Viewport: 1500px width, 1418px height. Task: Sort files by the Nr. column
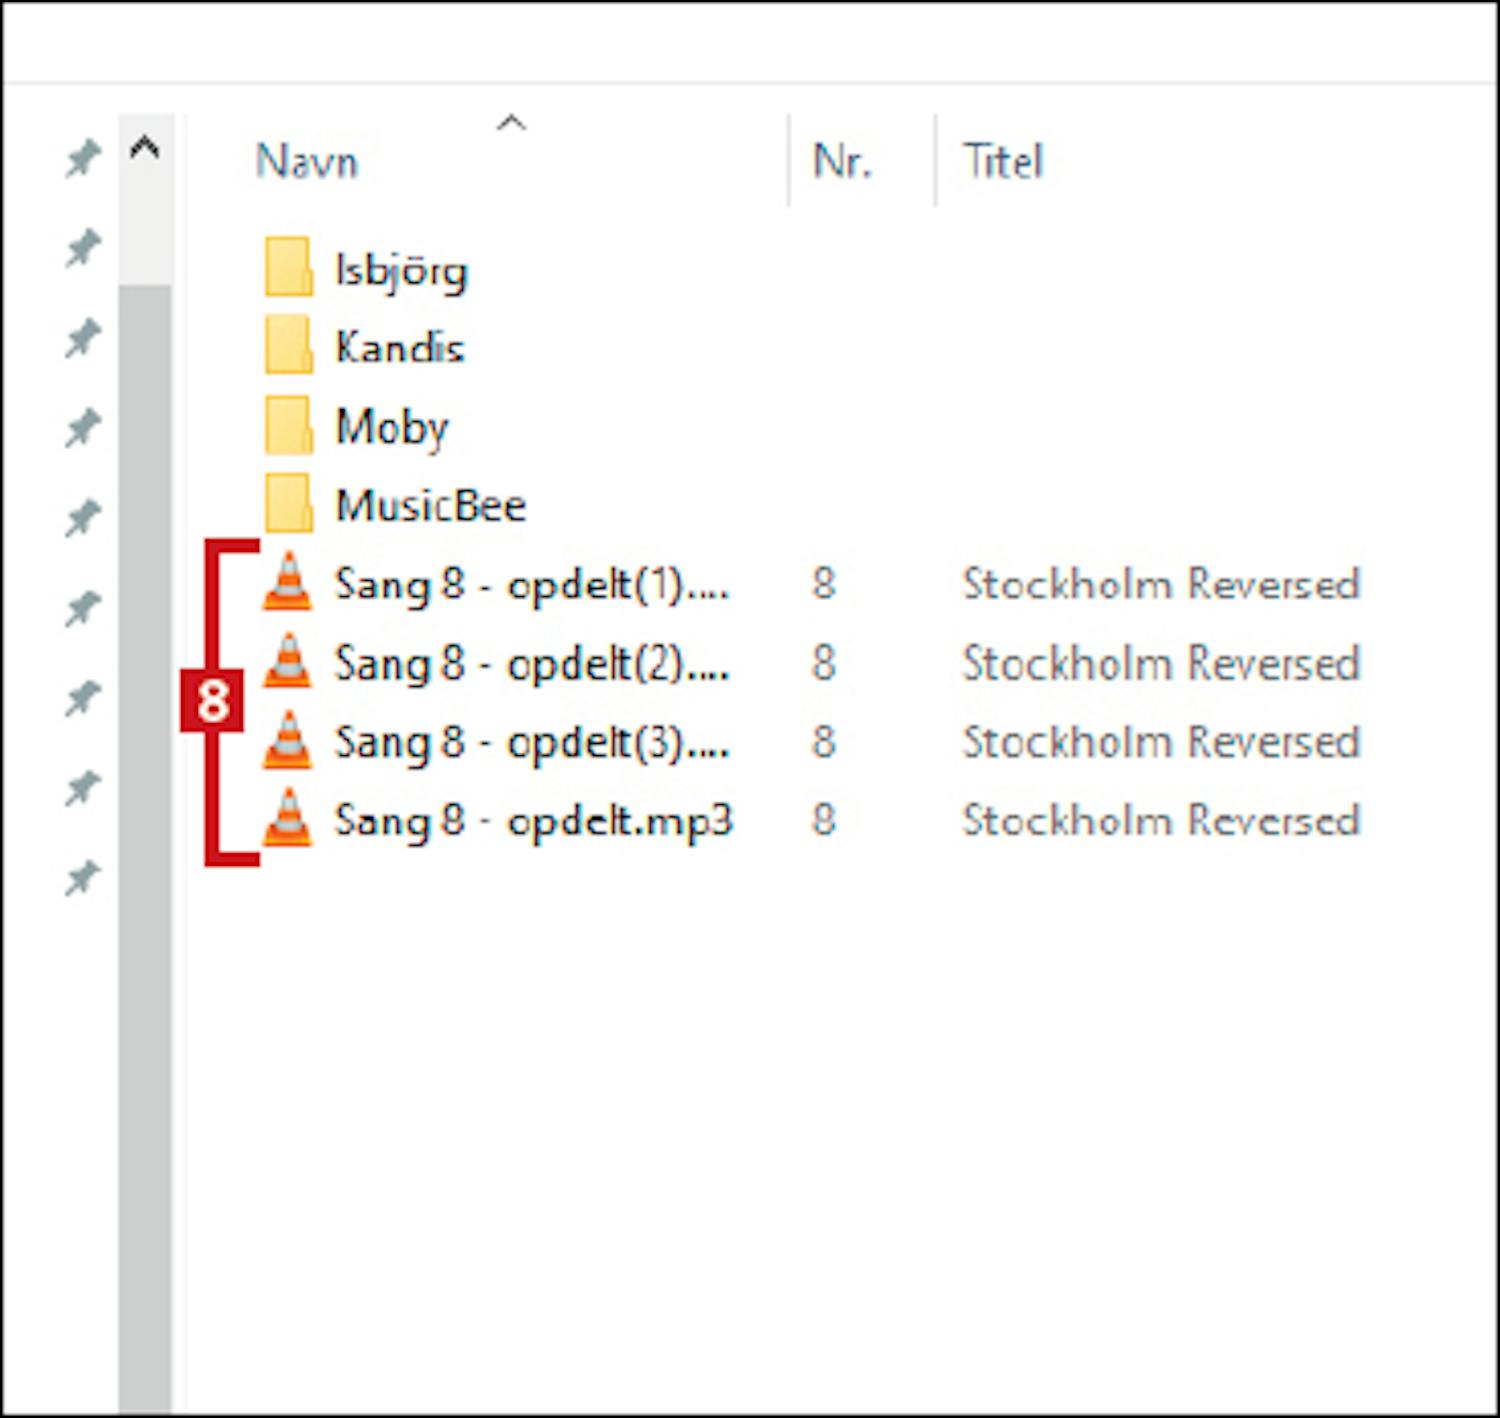(x=842, y=162)
